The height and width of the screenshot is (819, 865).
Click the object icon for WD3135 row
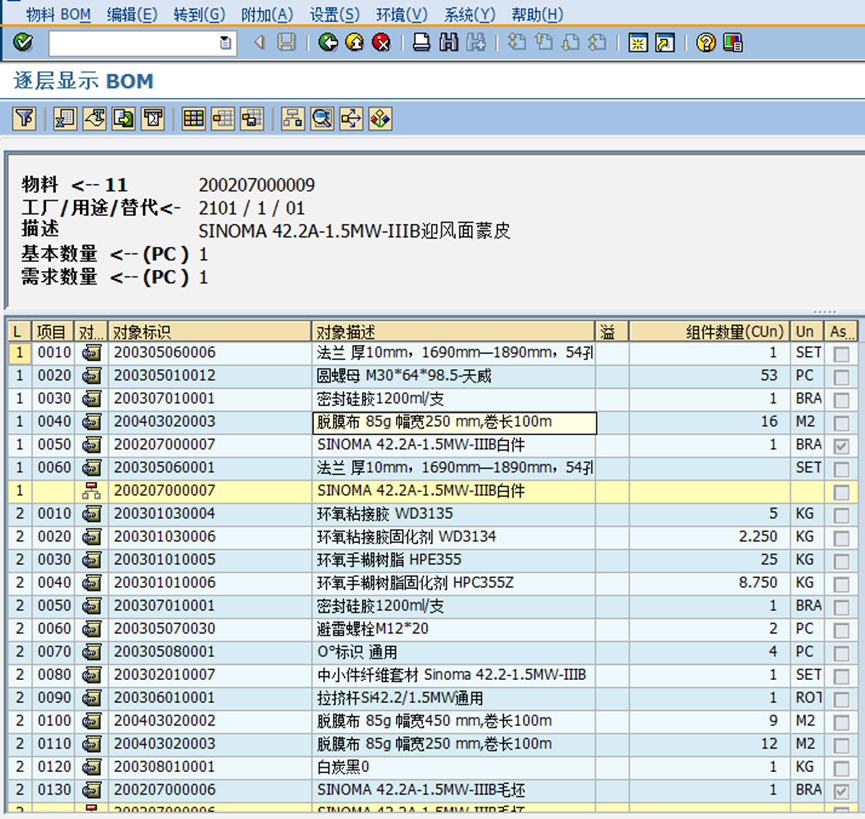tap(92, 514)
